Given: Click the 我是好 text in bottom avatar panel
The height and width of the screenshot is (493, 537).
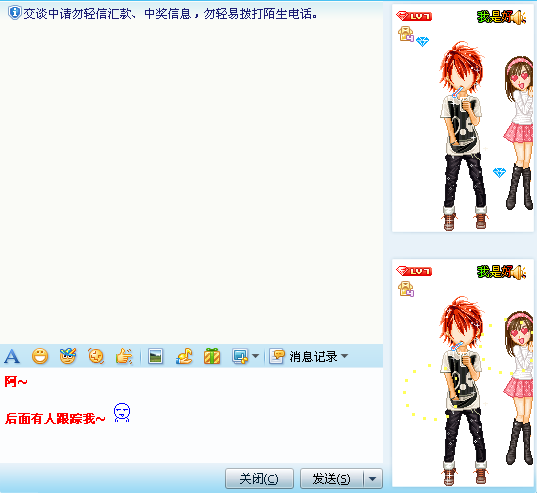Looking at the screenshot, I should point(495,272).
